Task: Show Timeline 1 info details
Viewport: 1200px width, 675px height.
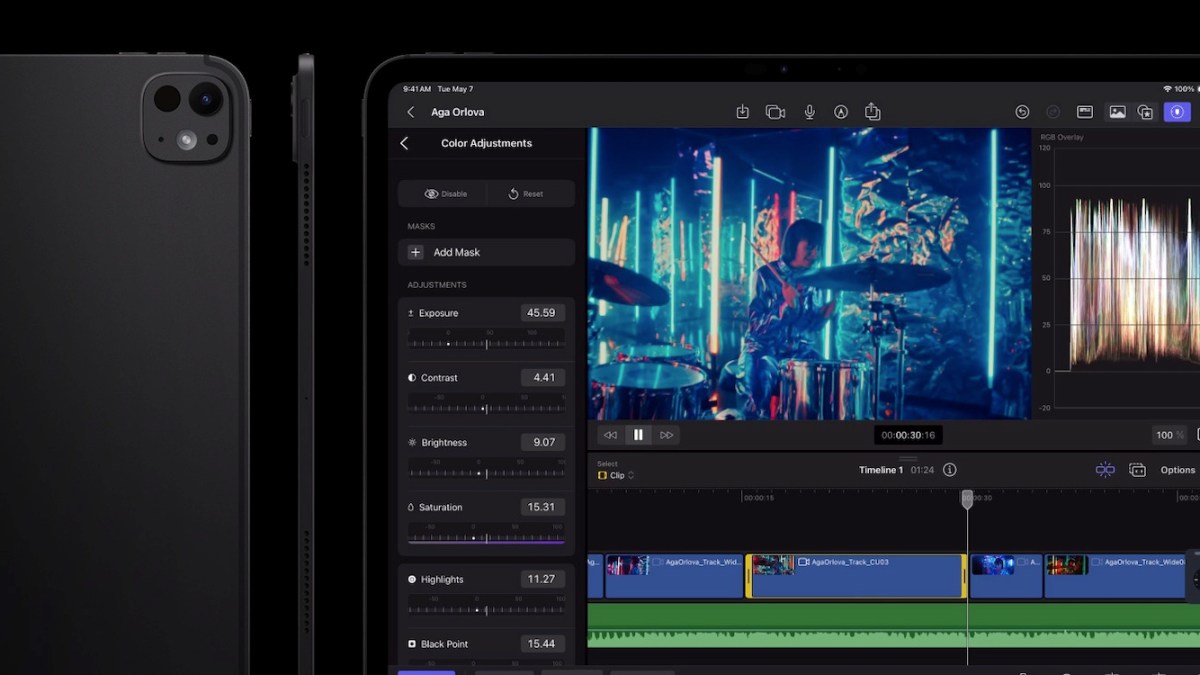Action: point(948,469)
